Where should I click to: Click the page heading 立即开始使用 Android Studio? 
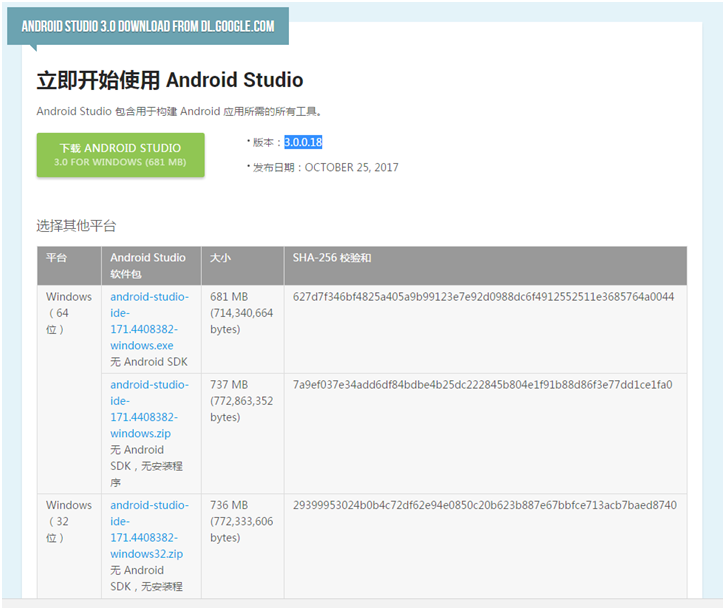click(170, 80)
